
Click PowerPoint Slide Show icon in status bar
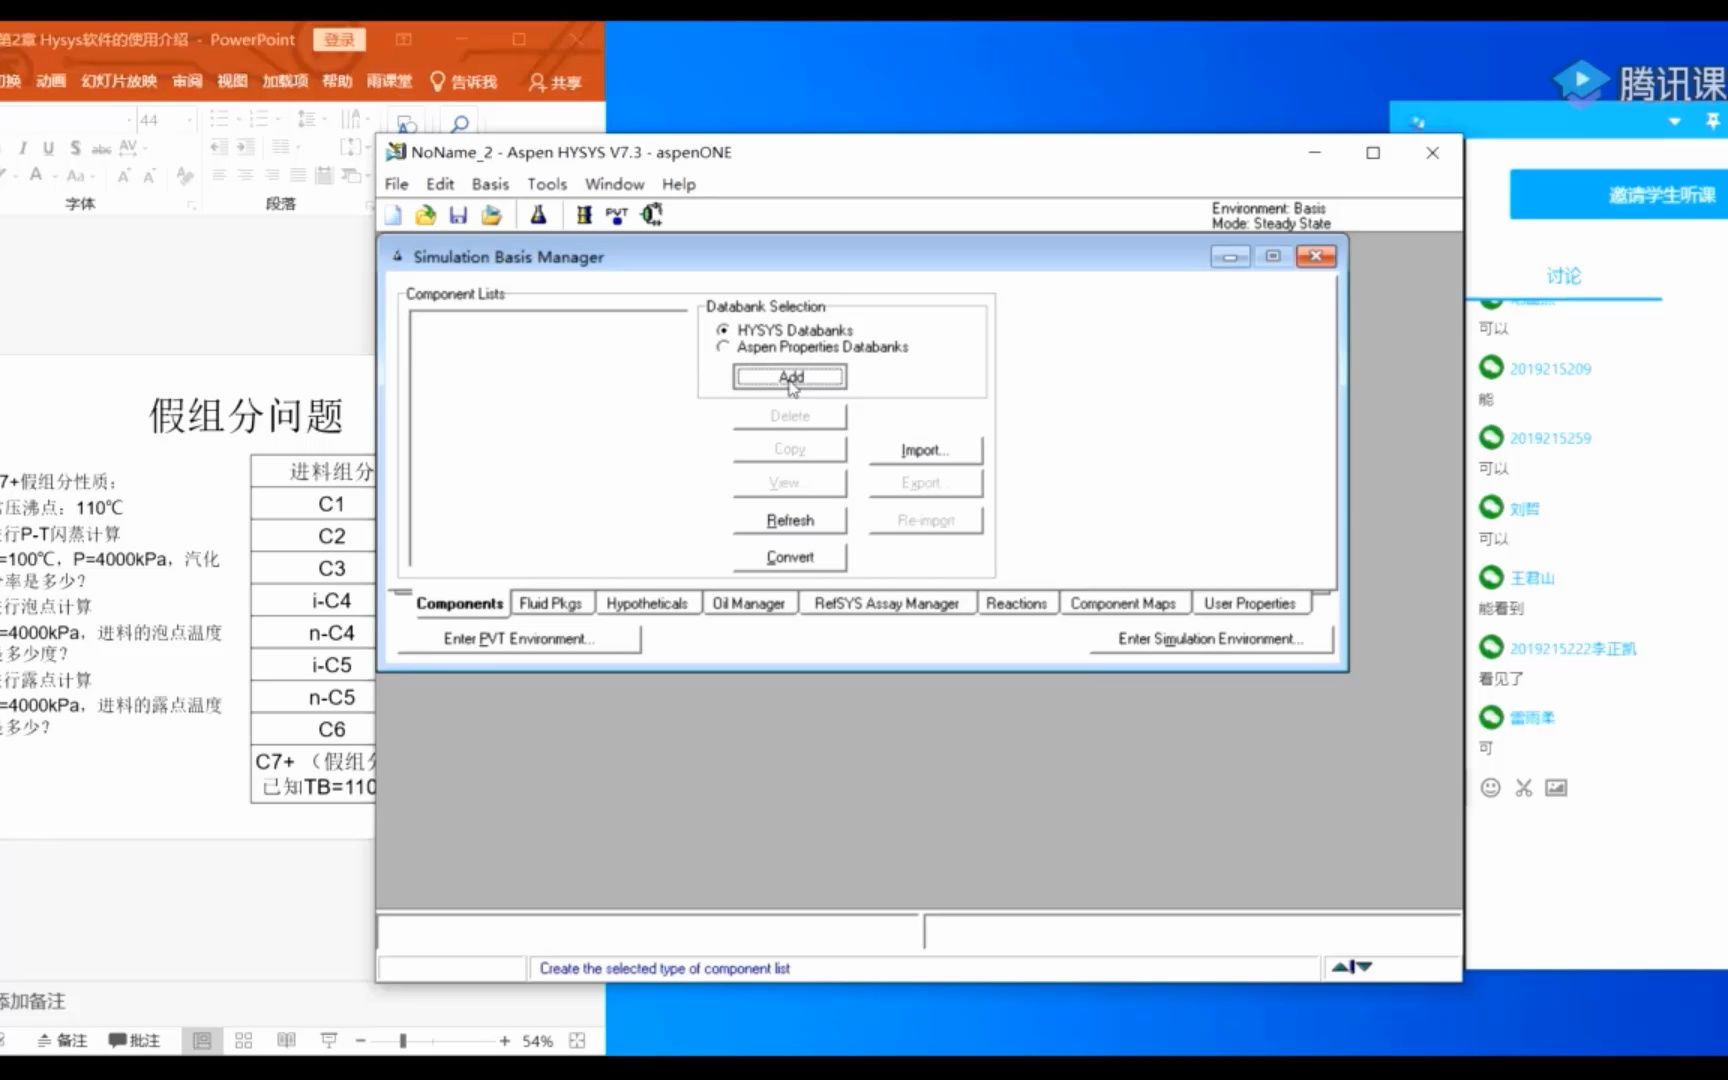click(329, 1041)
